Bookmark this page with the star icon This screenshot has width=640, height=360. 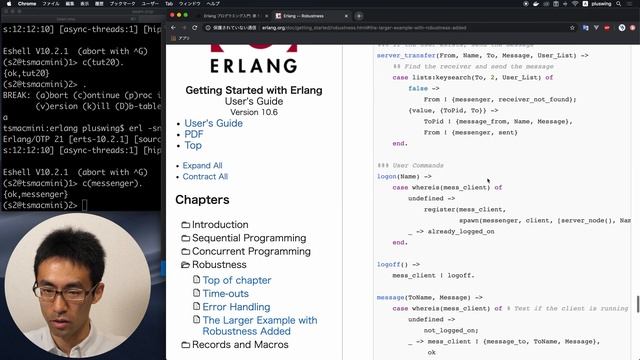click(x=572, y=28)
